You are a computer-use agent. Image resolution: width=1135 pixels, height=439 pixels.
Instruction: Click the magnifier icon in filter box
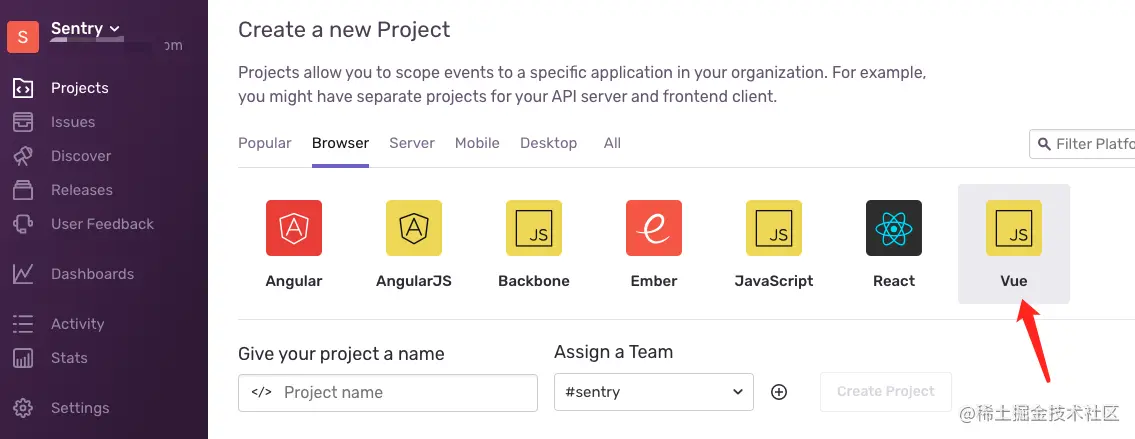point(1044,144)
